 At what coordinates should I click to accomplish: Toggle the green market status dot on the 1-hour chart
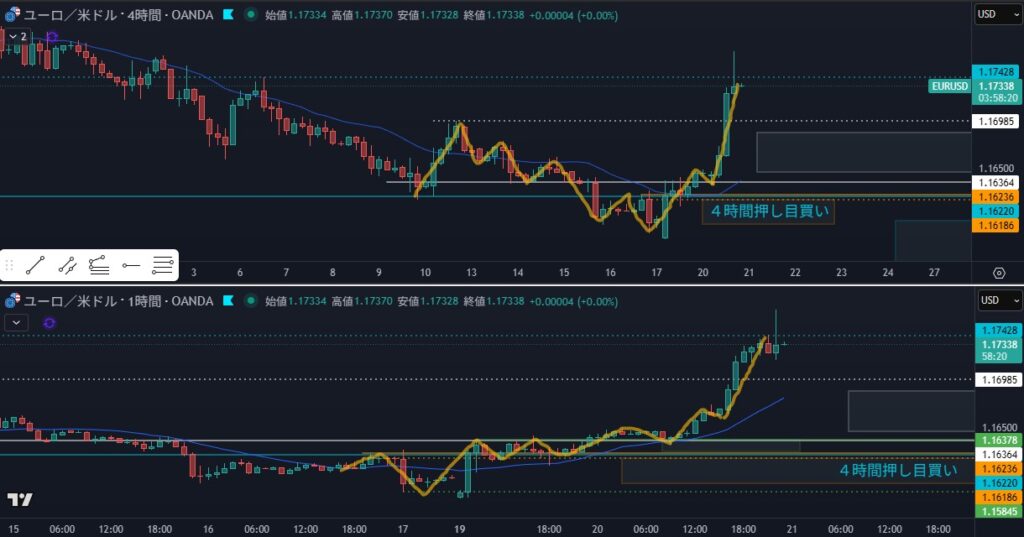[249, 300]
